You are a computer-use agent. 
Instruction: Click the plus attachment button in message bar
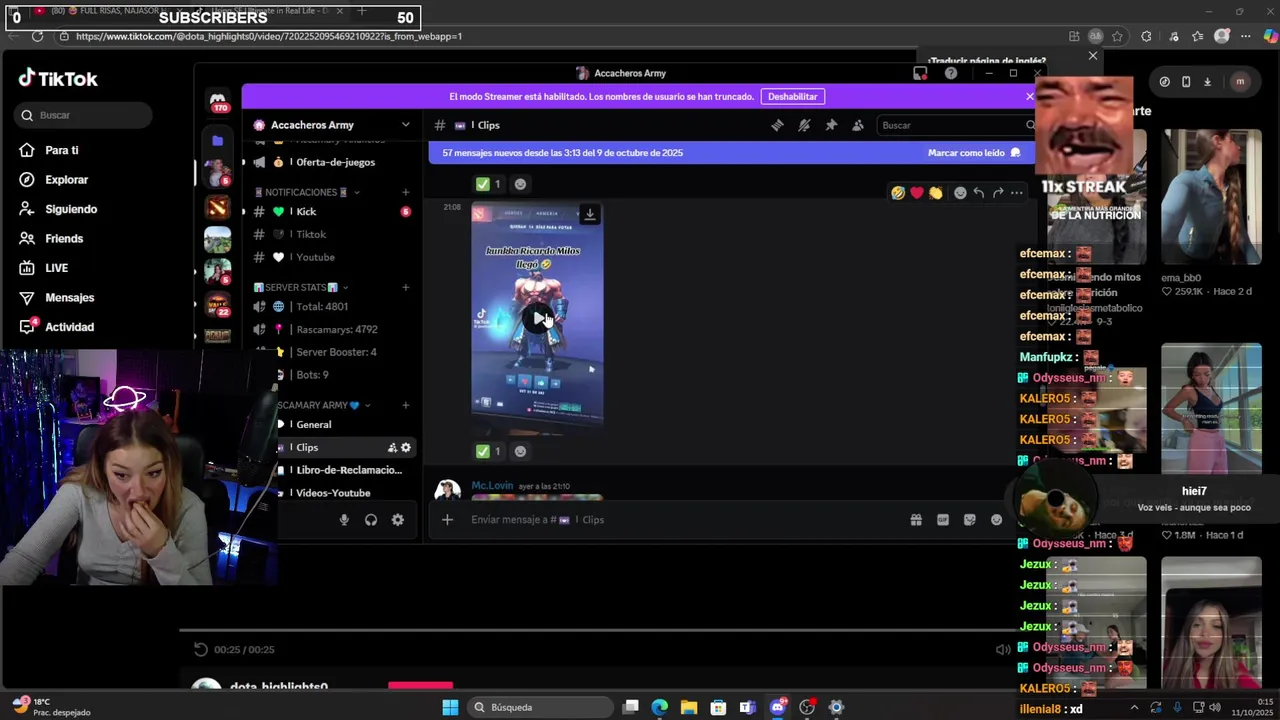tap(447, 519)
